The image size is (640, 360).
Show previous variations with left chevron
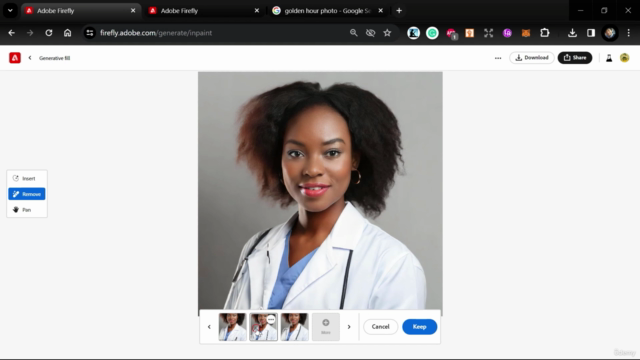209,327
